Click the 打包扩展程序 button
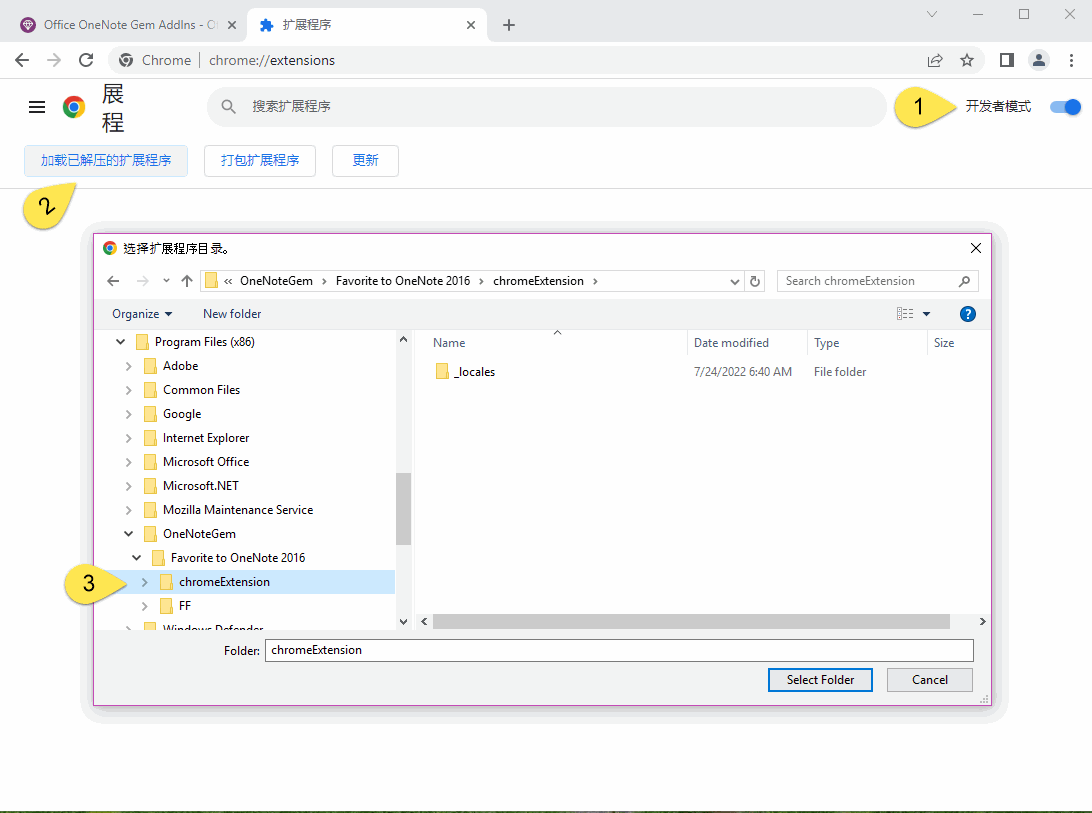The image size is (1092, 813). tap(260, 161)
